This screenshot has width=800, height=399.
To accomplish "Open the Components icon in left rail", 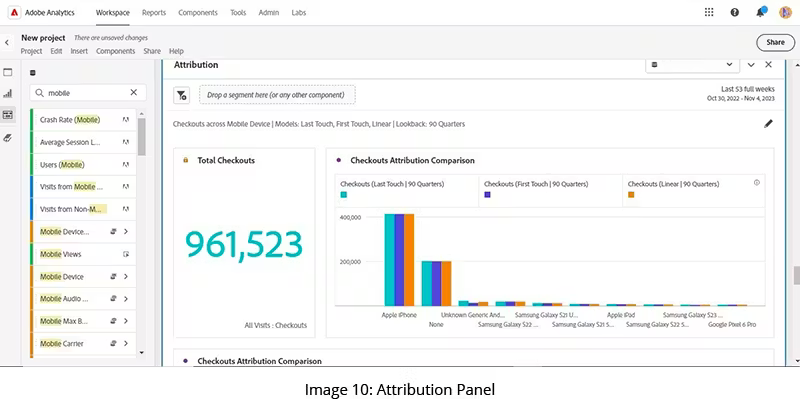I will pos(8,115).
